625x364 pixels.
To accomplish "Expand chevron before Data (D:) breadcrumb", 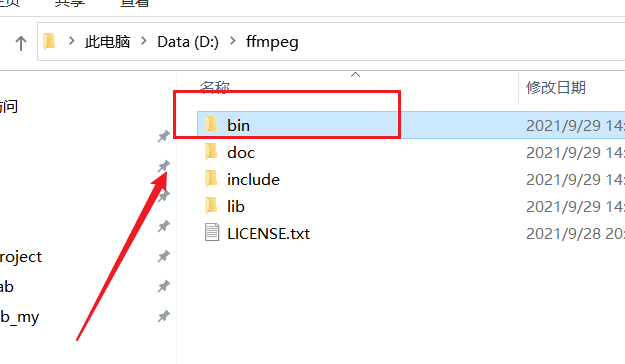I will tap(144, 41).
